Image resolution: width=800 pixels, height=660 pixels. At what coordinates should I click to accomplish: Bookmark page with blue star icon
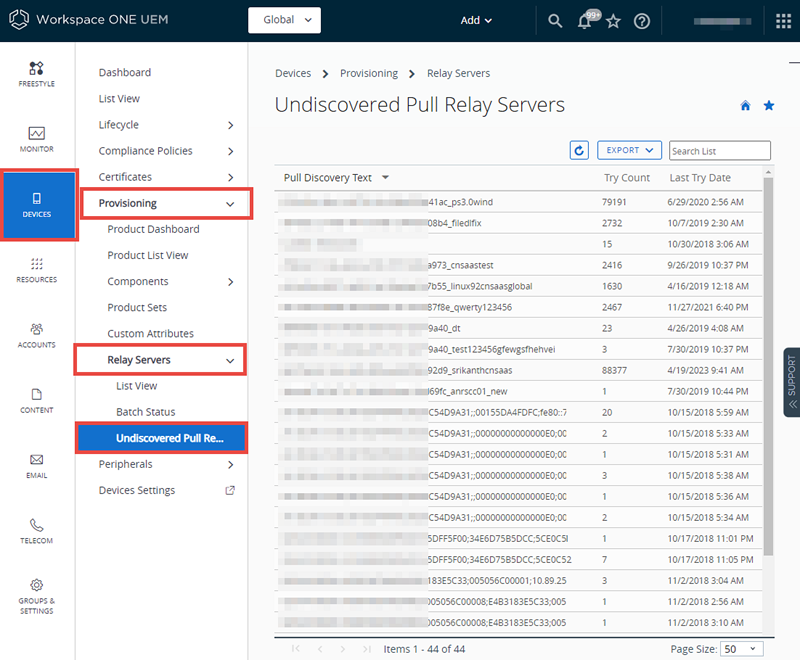(x=769, y=106)
